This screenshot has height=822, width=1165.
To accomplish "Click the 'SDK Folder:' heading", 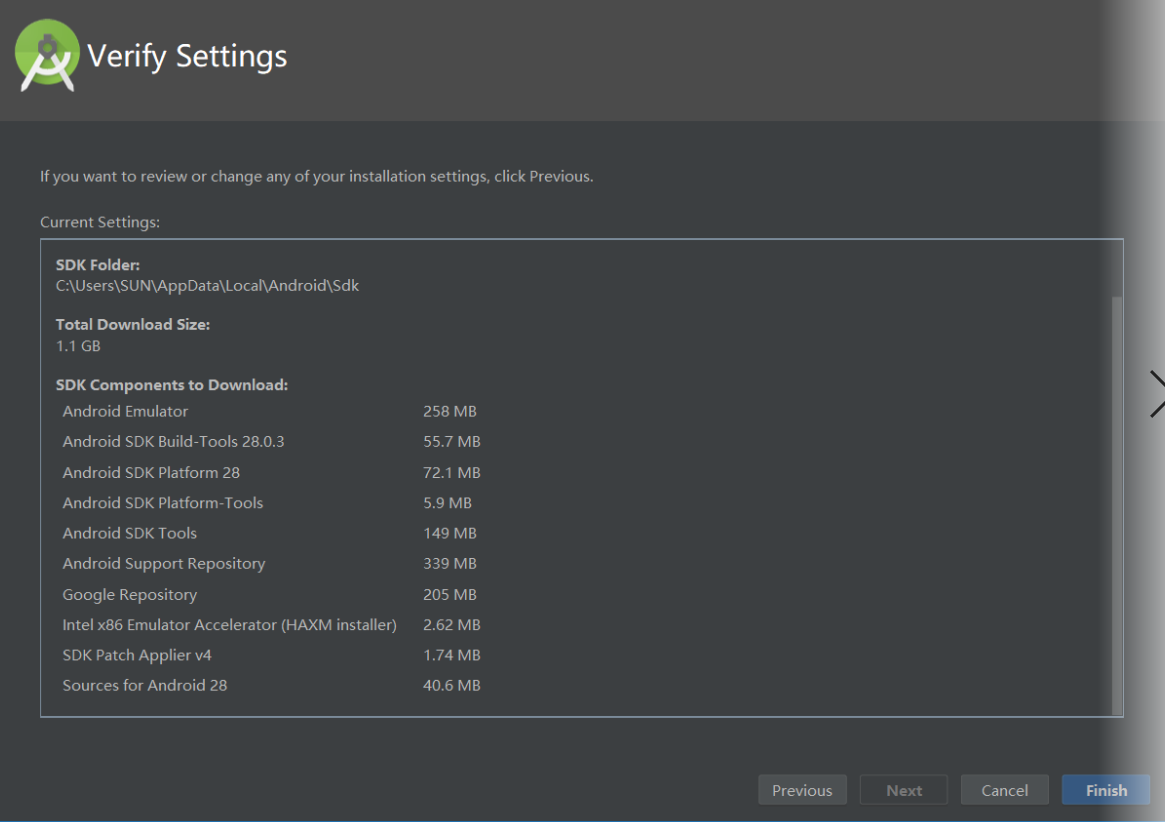I will click(x=97, y=265).
